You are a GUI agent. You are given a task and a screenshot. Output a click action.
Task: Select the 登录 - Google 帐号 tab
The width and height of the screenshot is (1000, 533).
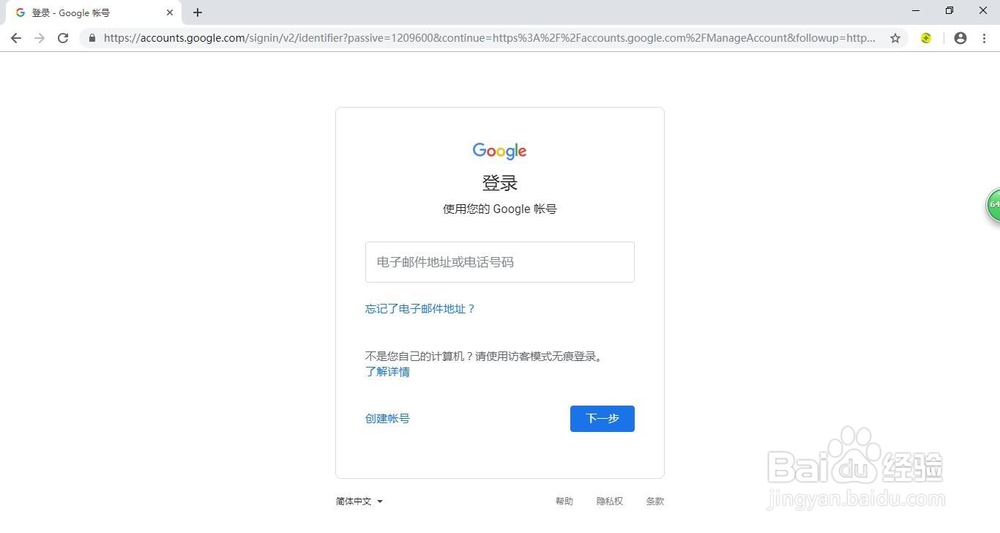point(92,13)
